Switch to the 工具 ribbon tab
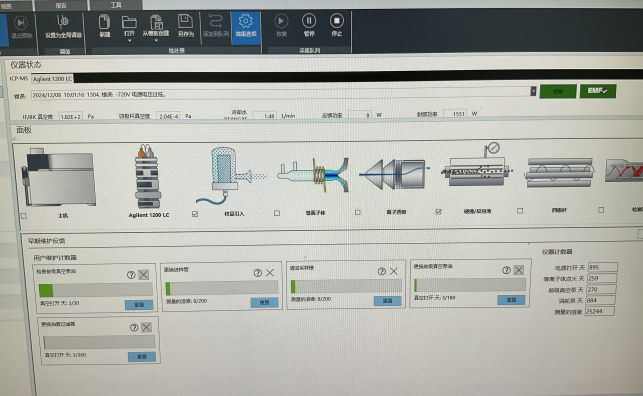 (116, 5)
